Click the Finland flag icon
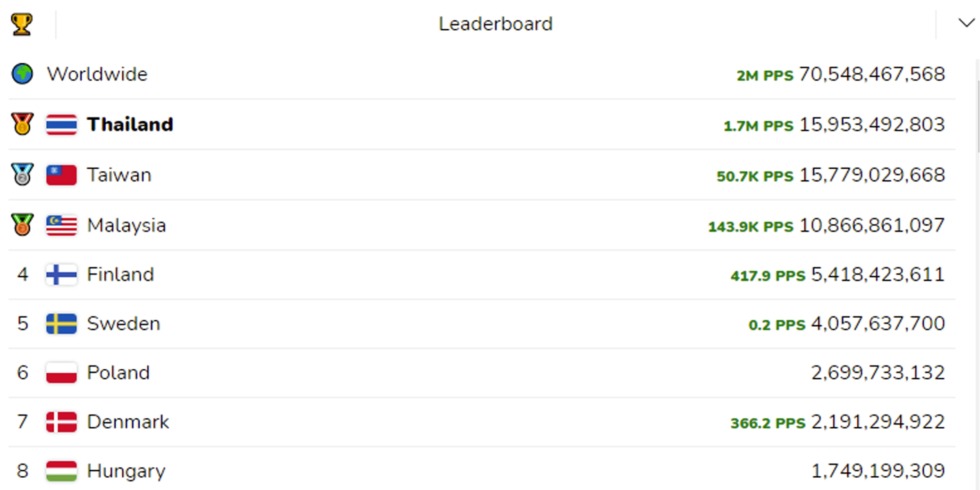This screenshot has width=980, height=490. point(61,274)
